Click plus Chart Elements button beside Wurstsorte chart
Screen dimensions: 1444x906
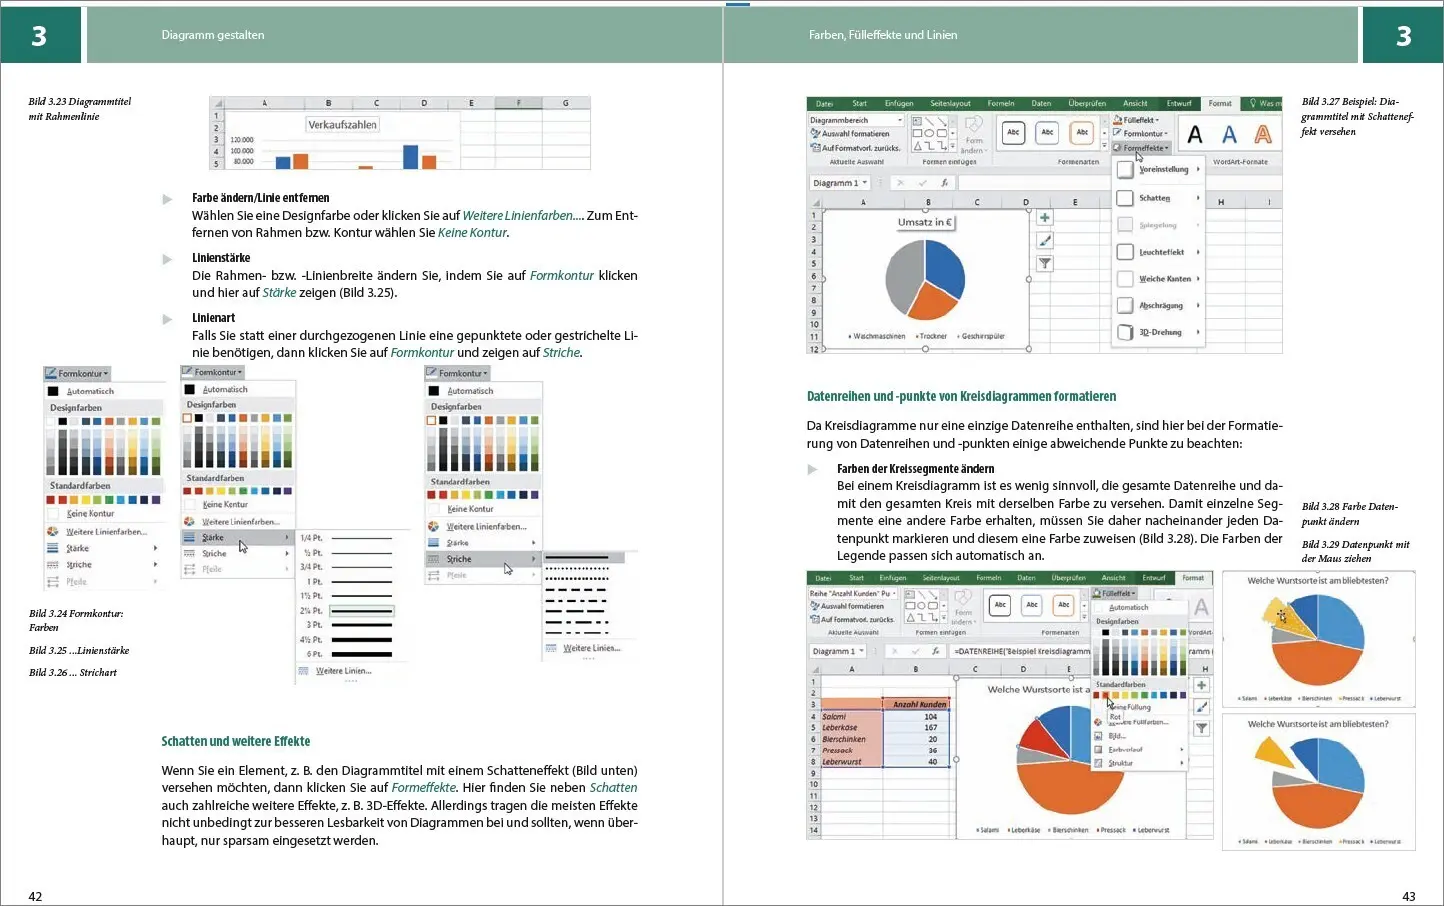[x=1202, y=685]
